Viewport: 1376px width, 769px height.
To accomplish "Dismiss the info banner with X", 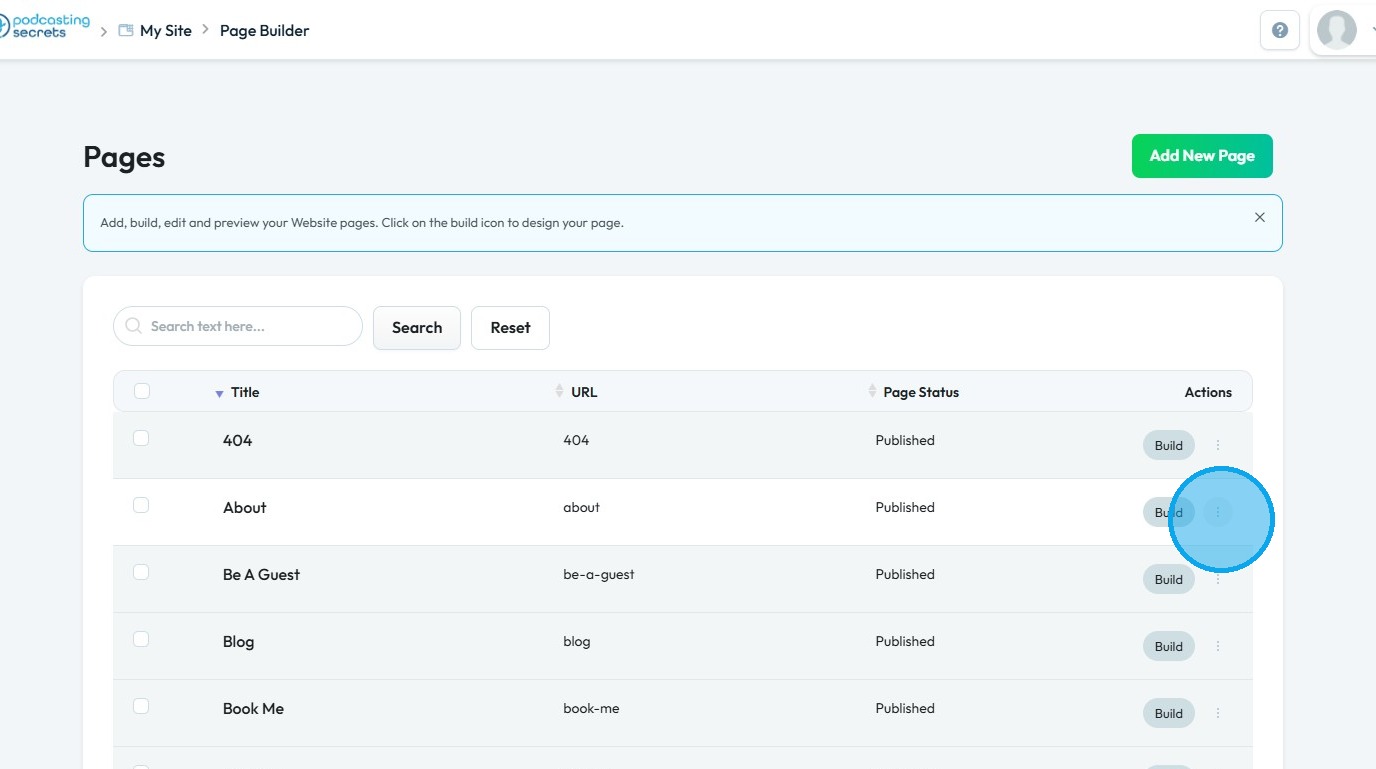I will (x=1259, y=217).
